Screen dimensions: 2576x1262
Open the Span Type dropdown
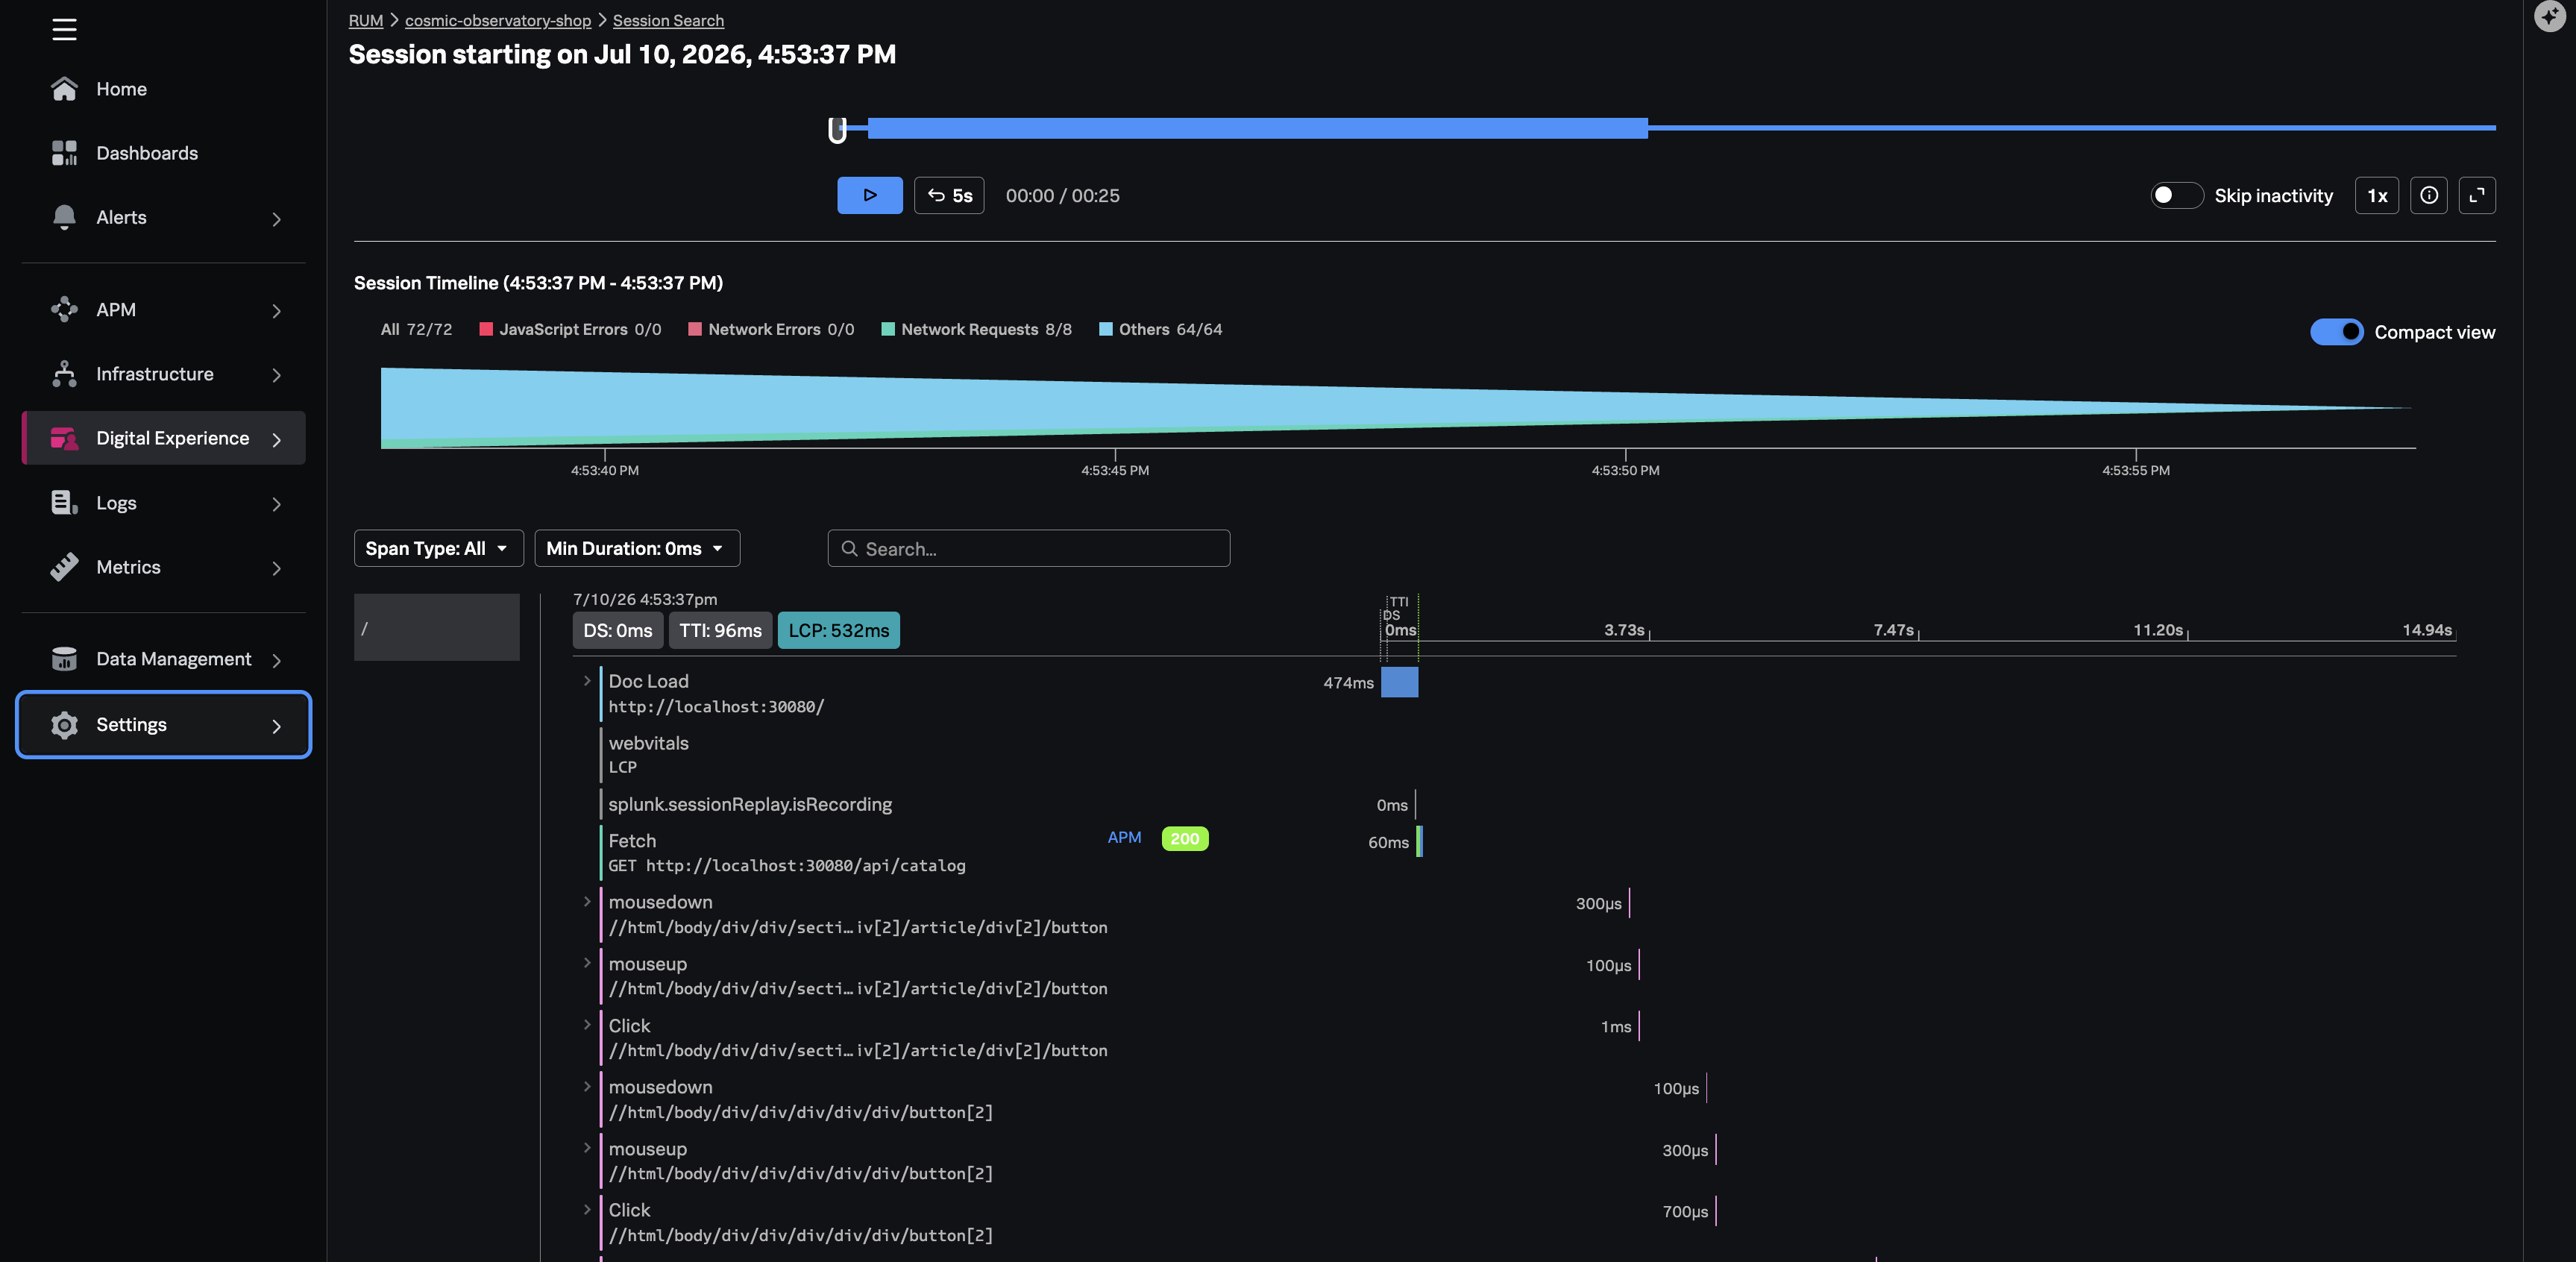coord(438,548)
